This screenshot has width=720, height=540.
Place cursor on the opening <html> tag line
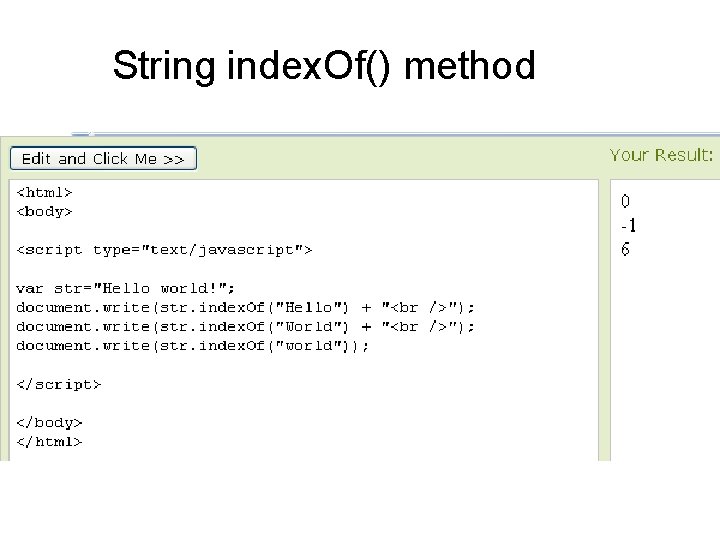pyautogui.click(x=45, y=192)
